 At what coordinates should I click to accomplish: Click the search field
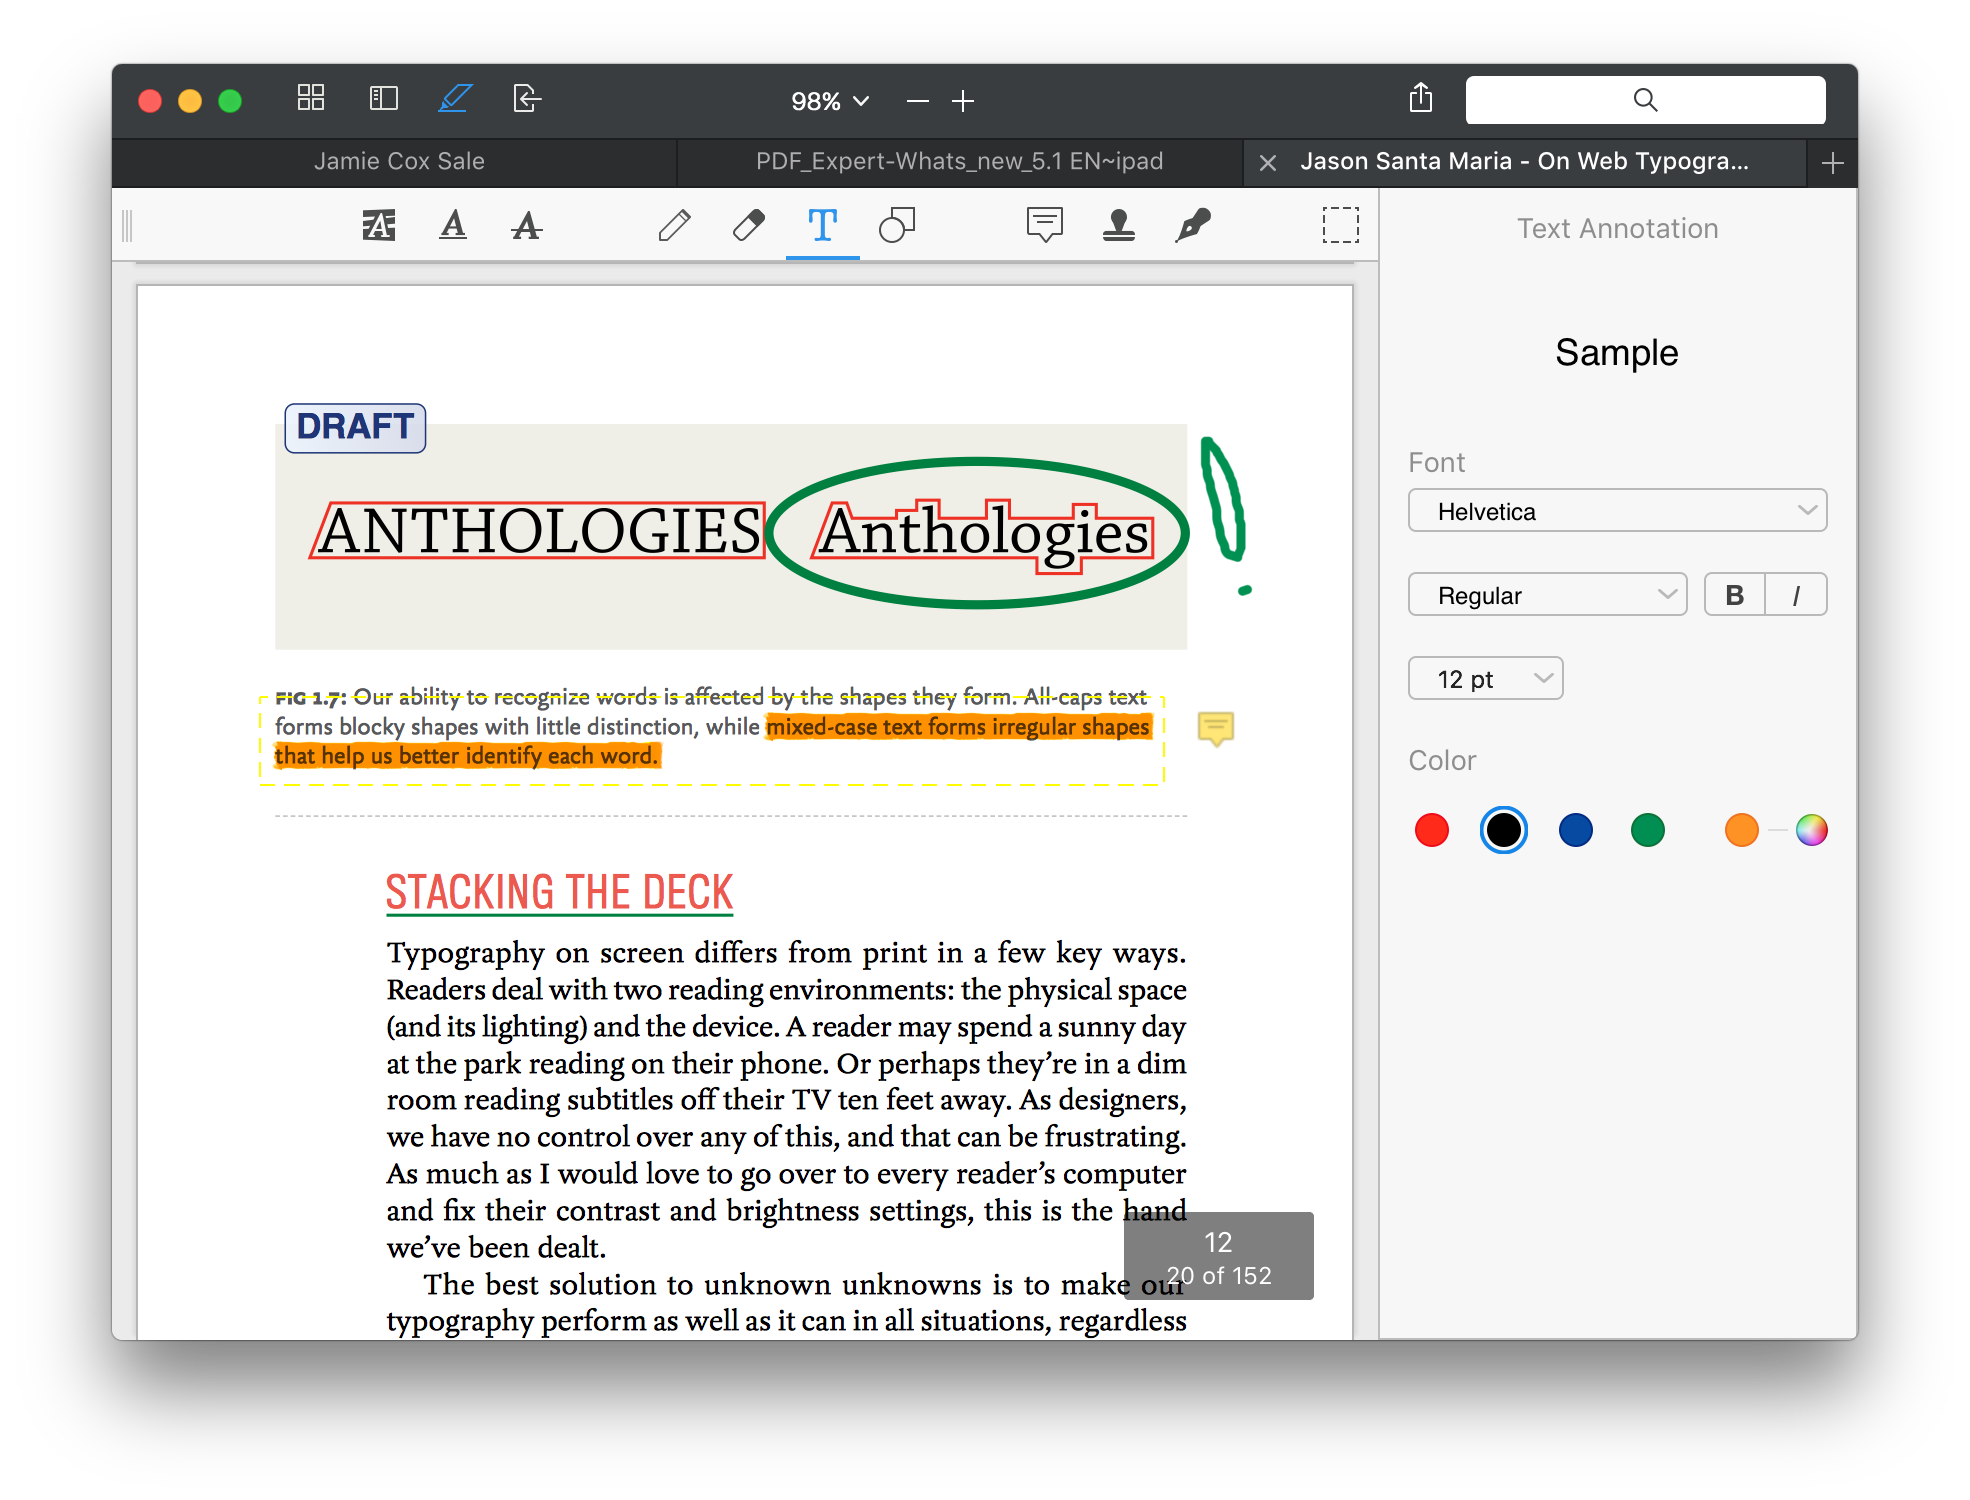[1645, 100]
